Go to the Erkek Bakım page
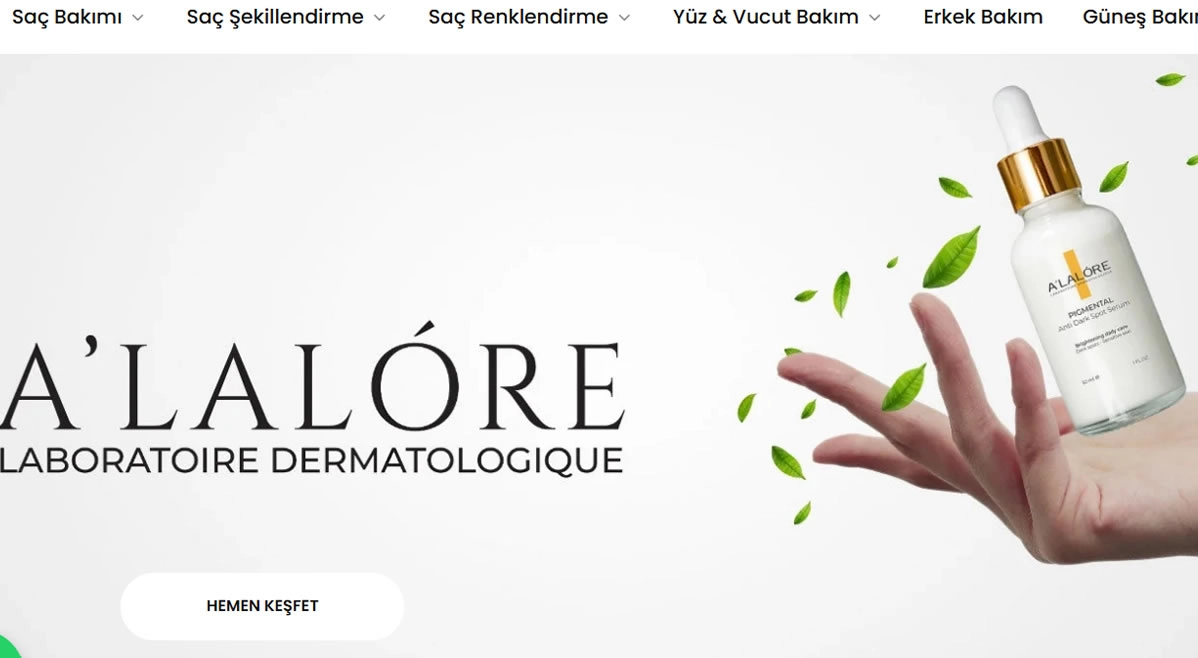1198x658 pixels. (983, 17)
